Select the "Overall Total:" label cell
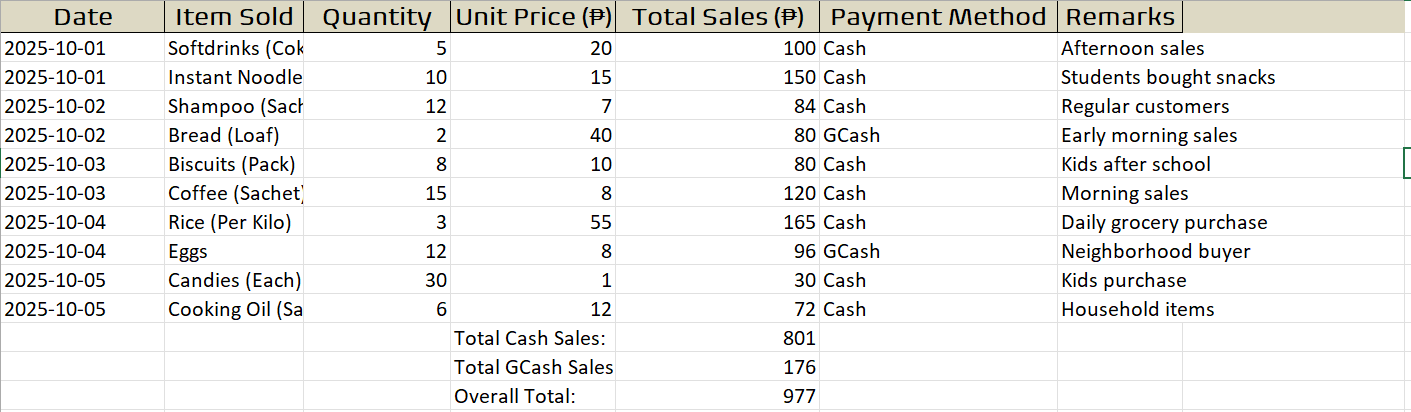 point(533,396)
